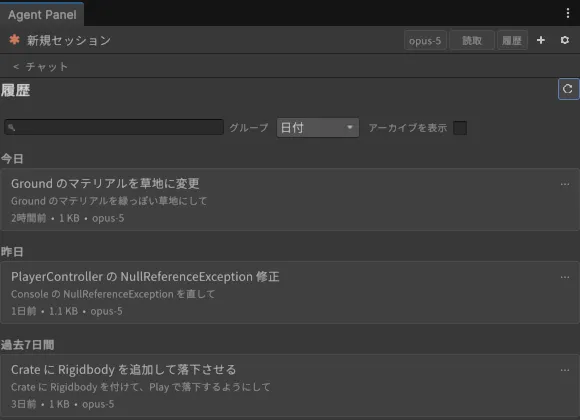The image size is (580, 420).
Task: Click the magnifier icon in search box
Action: (x=11, y=128)
